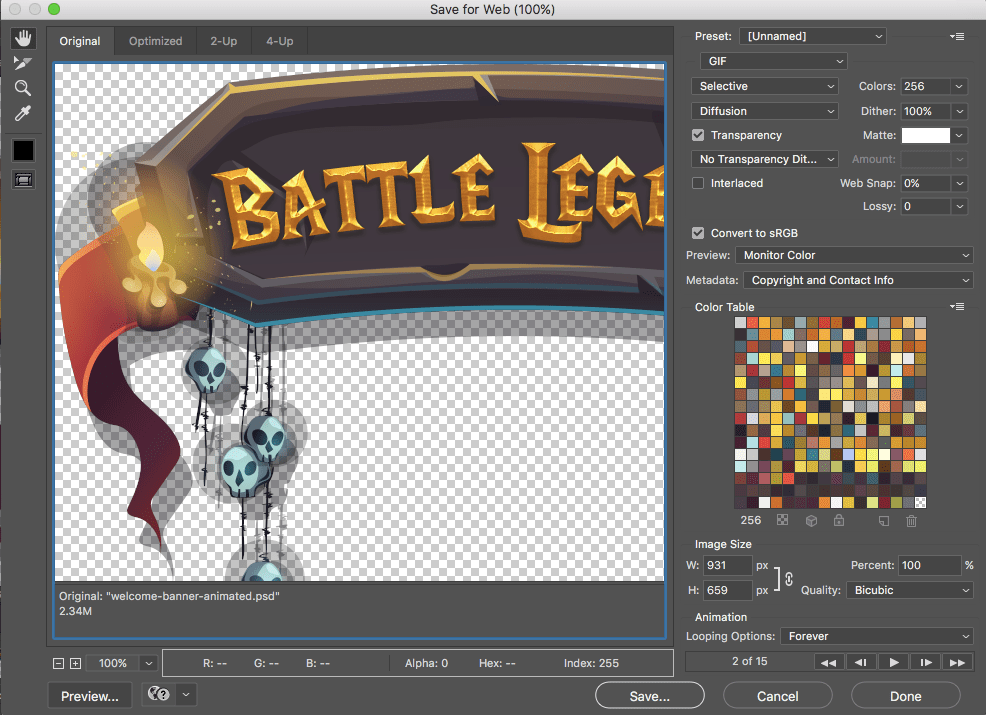Screen dimensions: 986x715
Task: Open the browser selection dropdown arrow
Action: coord(186,694)
